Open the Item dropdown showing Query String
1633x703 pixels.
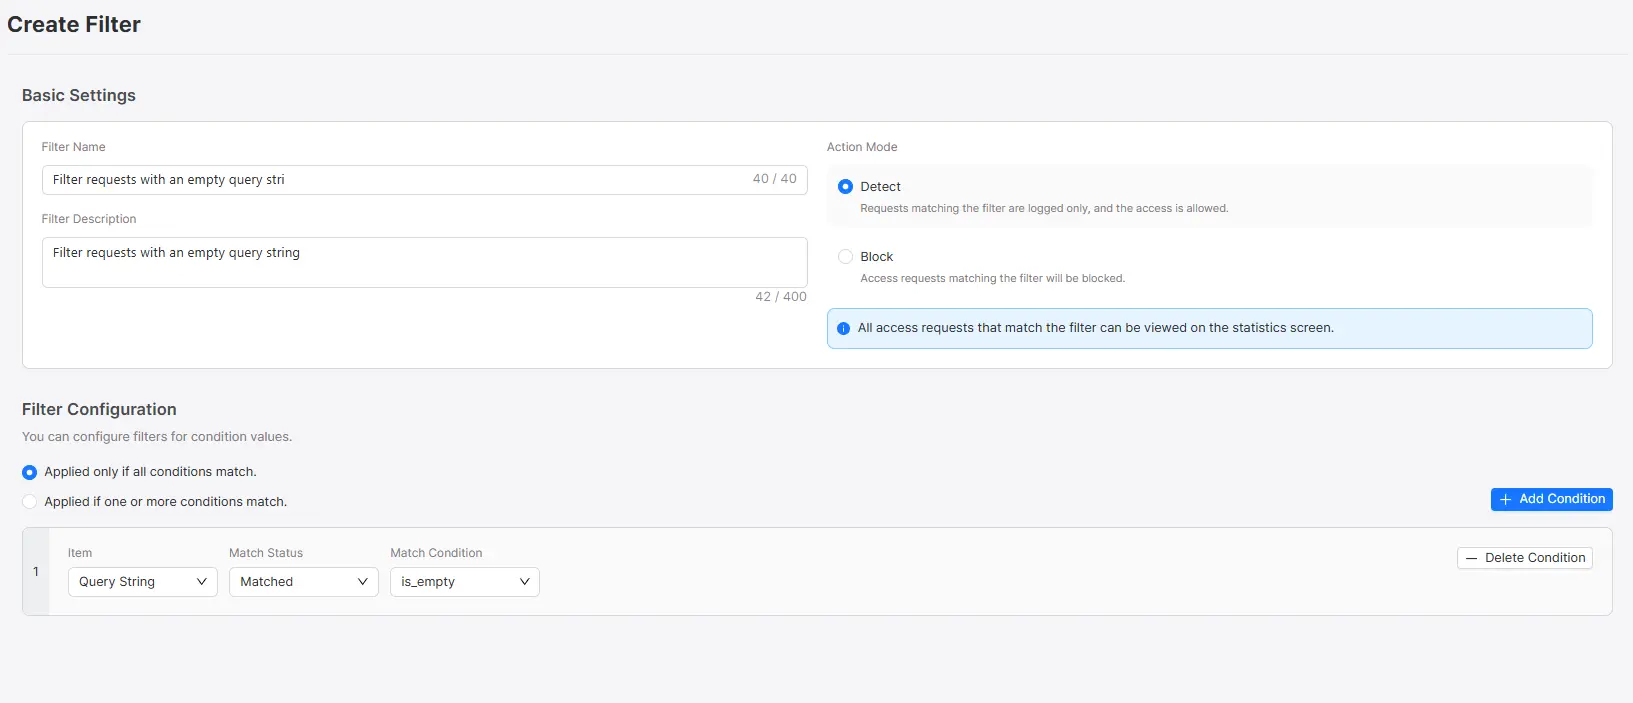(142, 582)
